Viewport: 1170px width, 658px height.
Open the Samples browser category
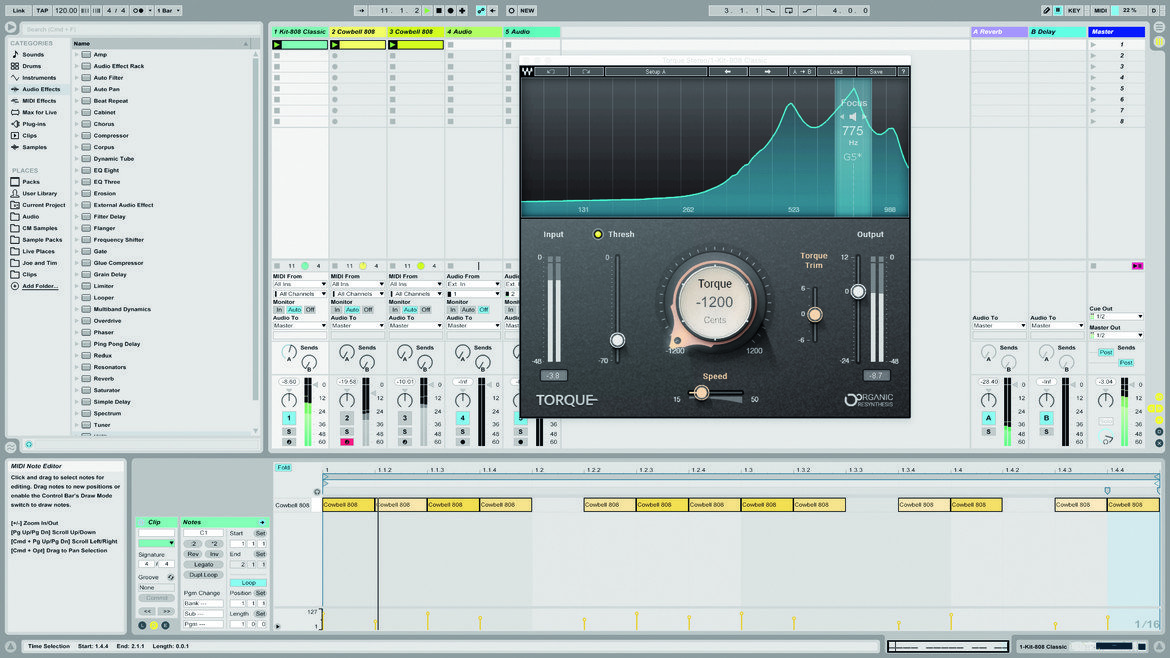34,147
